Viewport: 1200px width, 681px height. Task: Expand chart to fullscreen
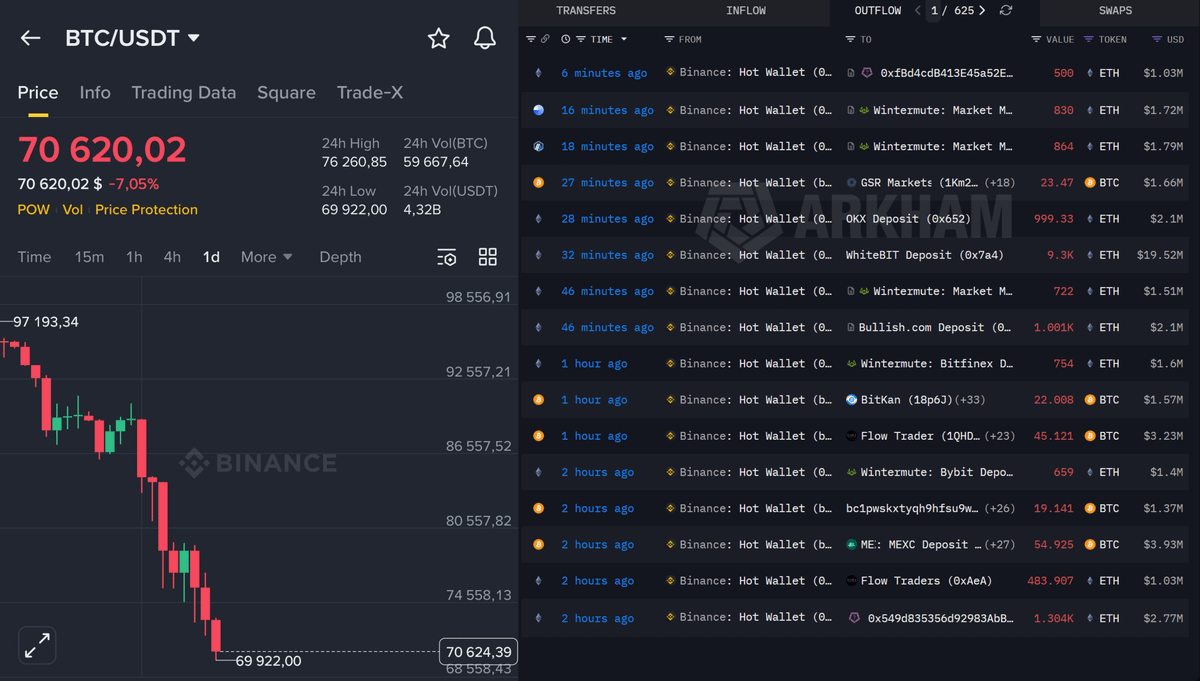37,646
